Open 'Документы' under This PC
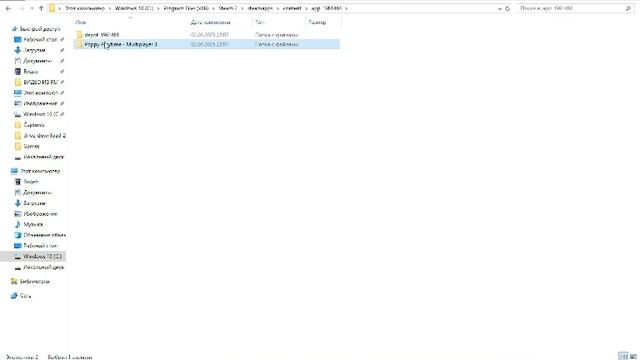 point(37,192)
